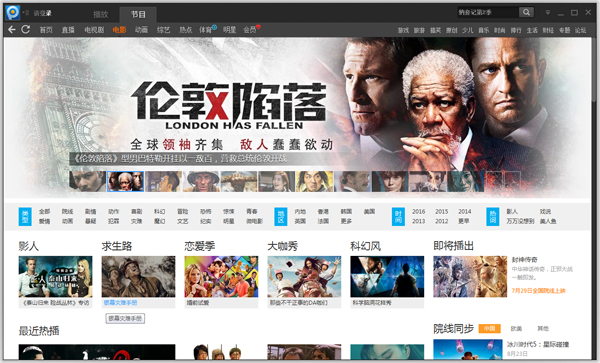The height and width of the screenshot is (363, 600).
Task: Filter movies by 科幻 genre
Action: point(160,212)
